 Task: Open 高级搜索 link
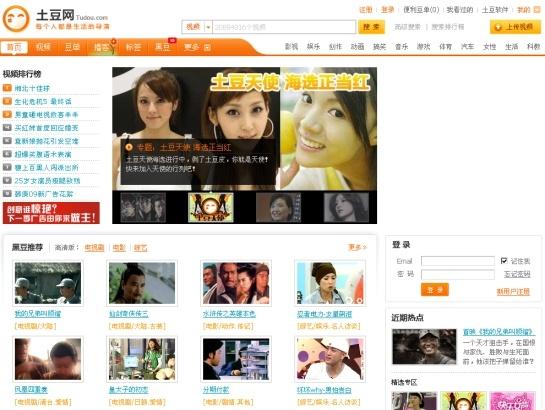(407, 27)
